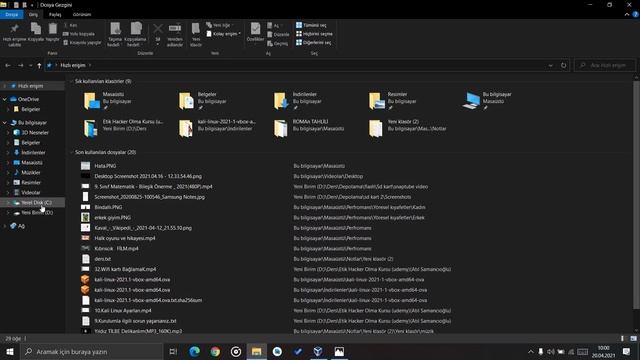Collapse the Son kullanılan dosyalar section
The height and width of the screenshot is (360, 640).
pos(72,152)
